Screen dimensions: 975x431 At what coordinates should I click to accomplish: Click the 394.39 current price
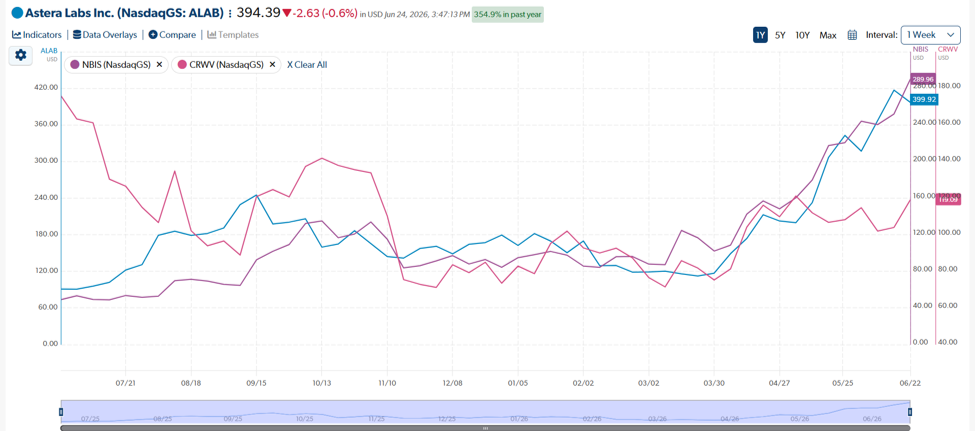tap(259, 13)
